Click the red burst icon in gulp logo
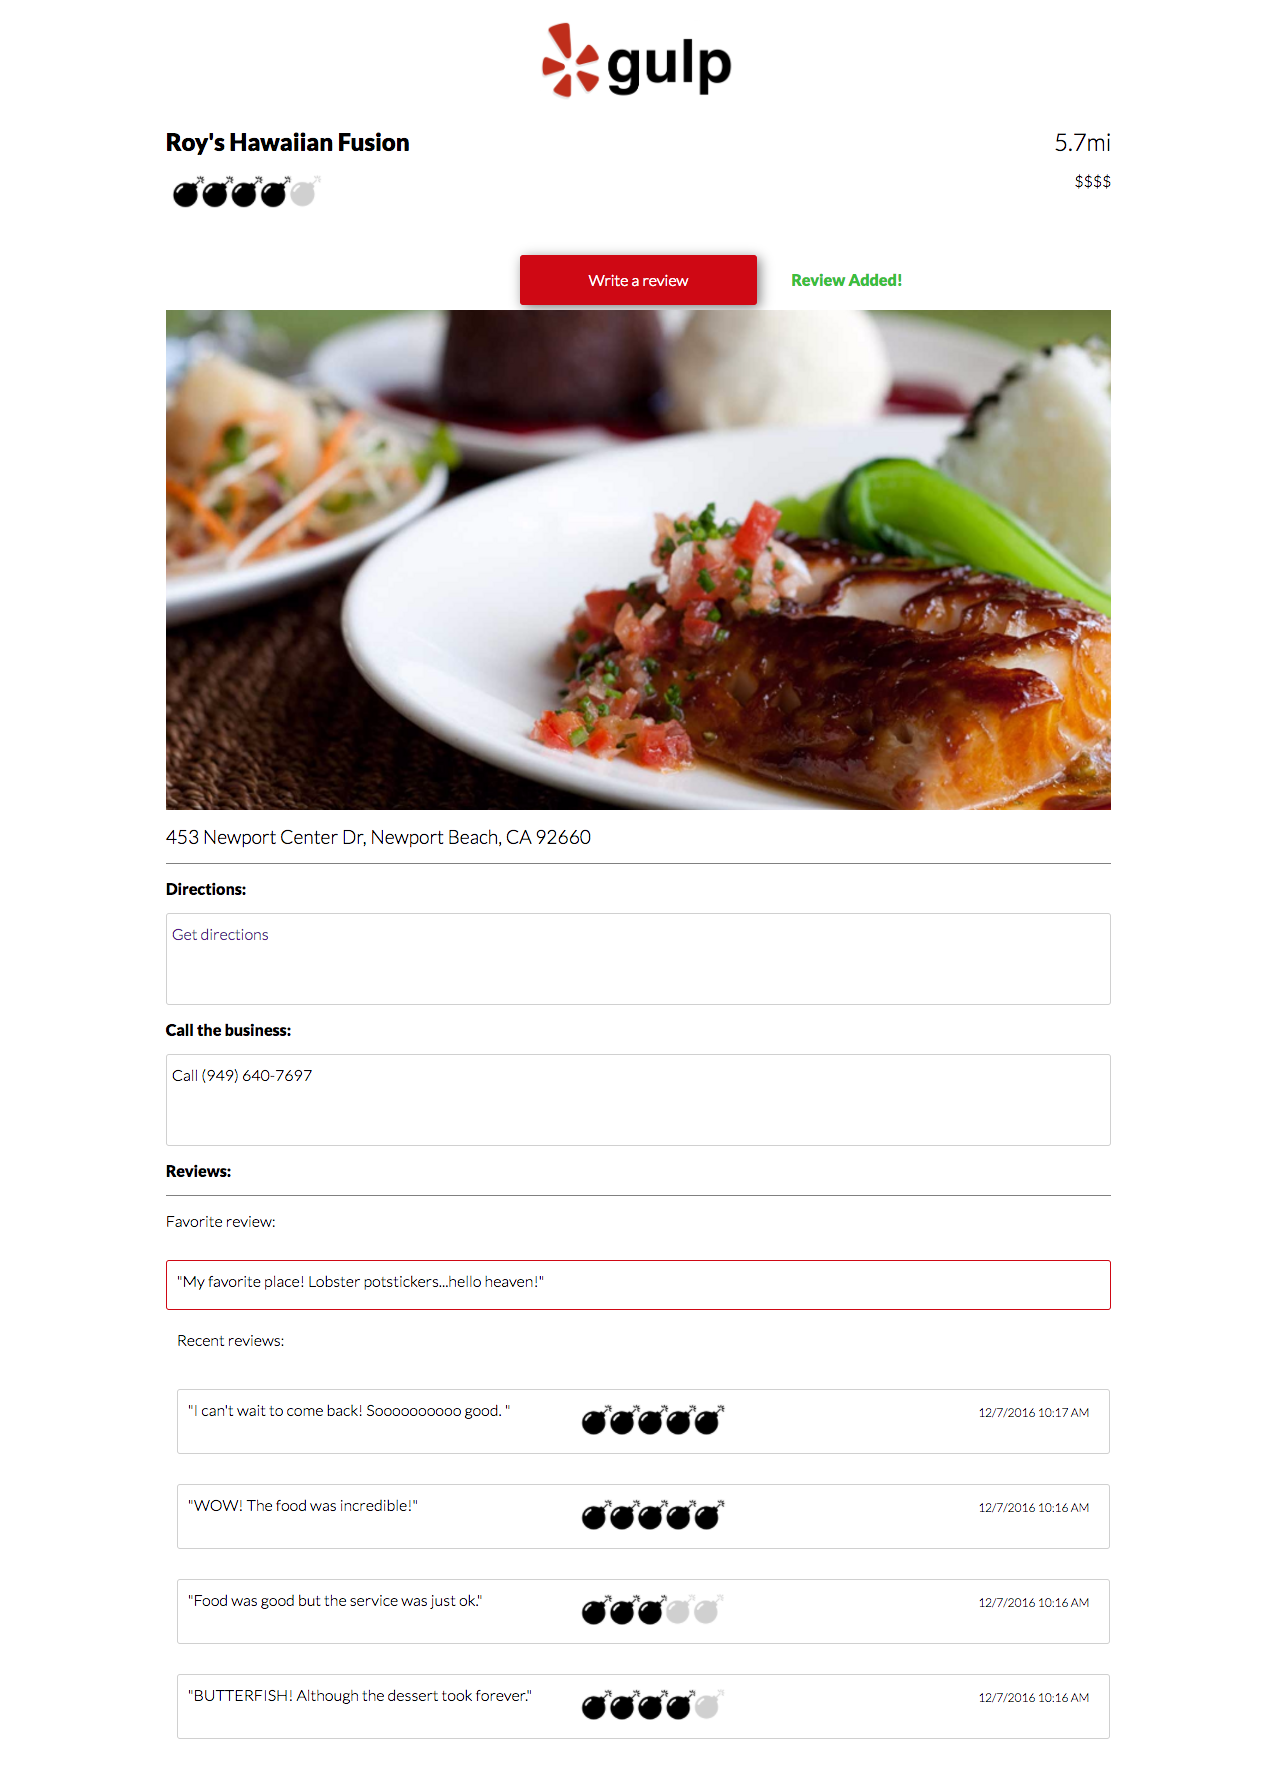The image size is (1277, 1769). click(x=570, y=60)
